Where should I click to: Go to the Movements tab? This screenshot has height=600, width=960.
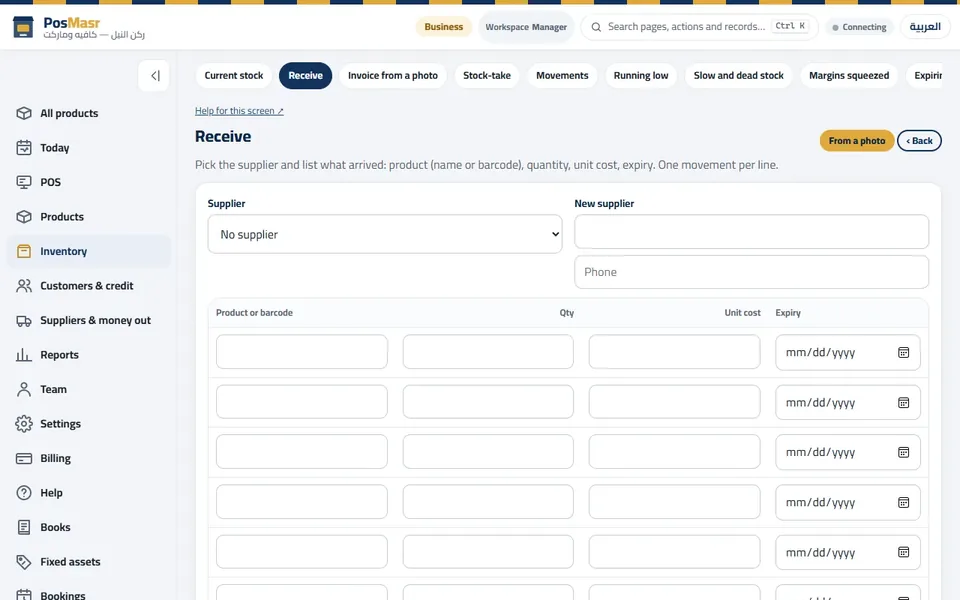562,75
